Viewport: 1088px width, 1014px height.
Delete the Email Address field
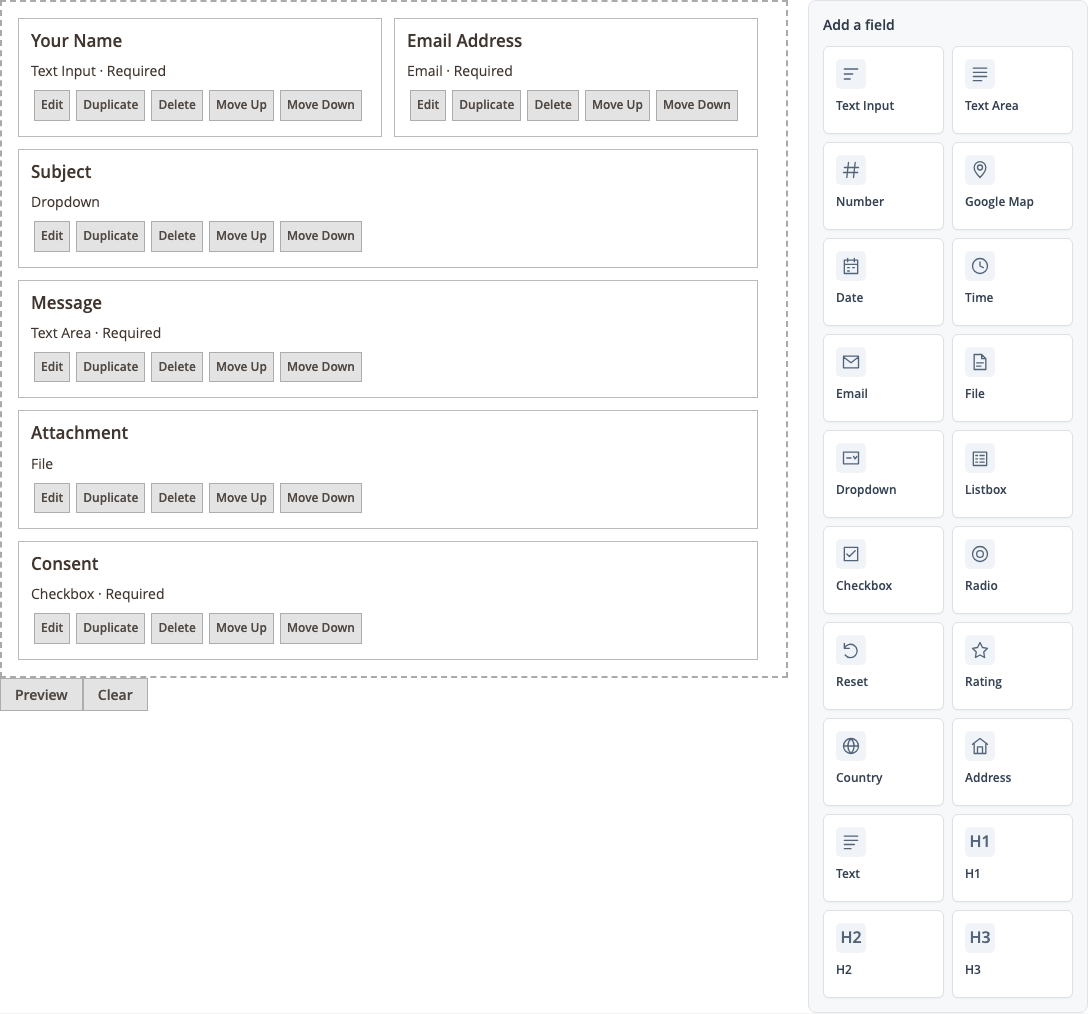click(x=553, y=105)
